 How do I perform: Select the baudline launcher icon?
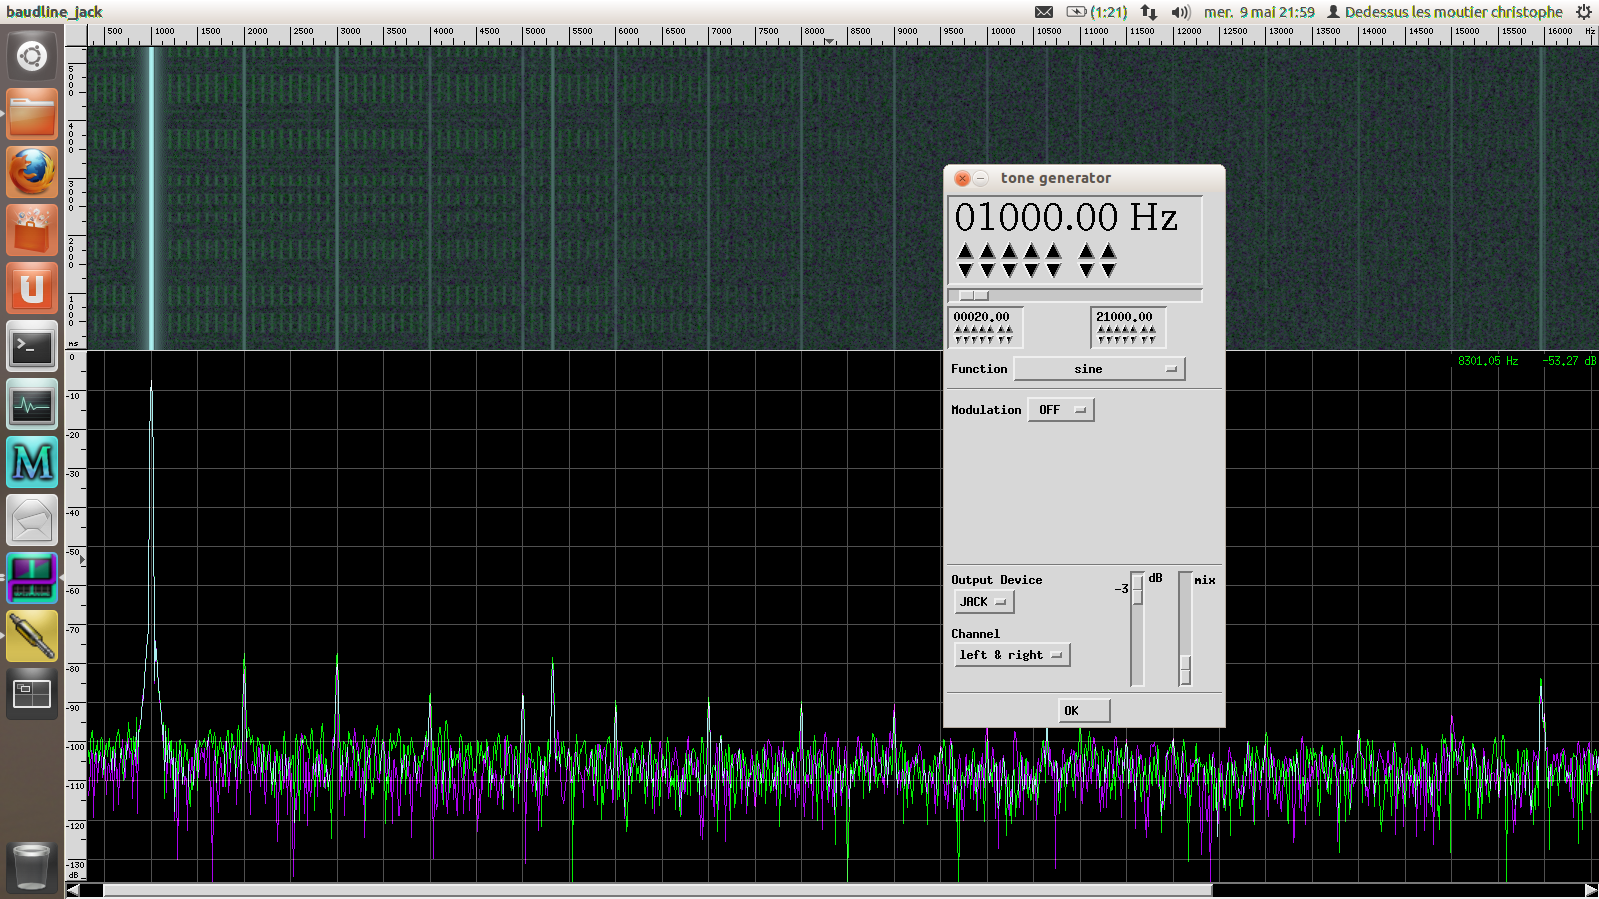32,578
